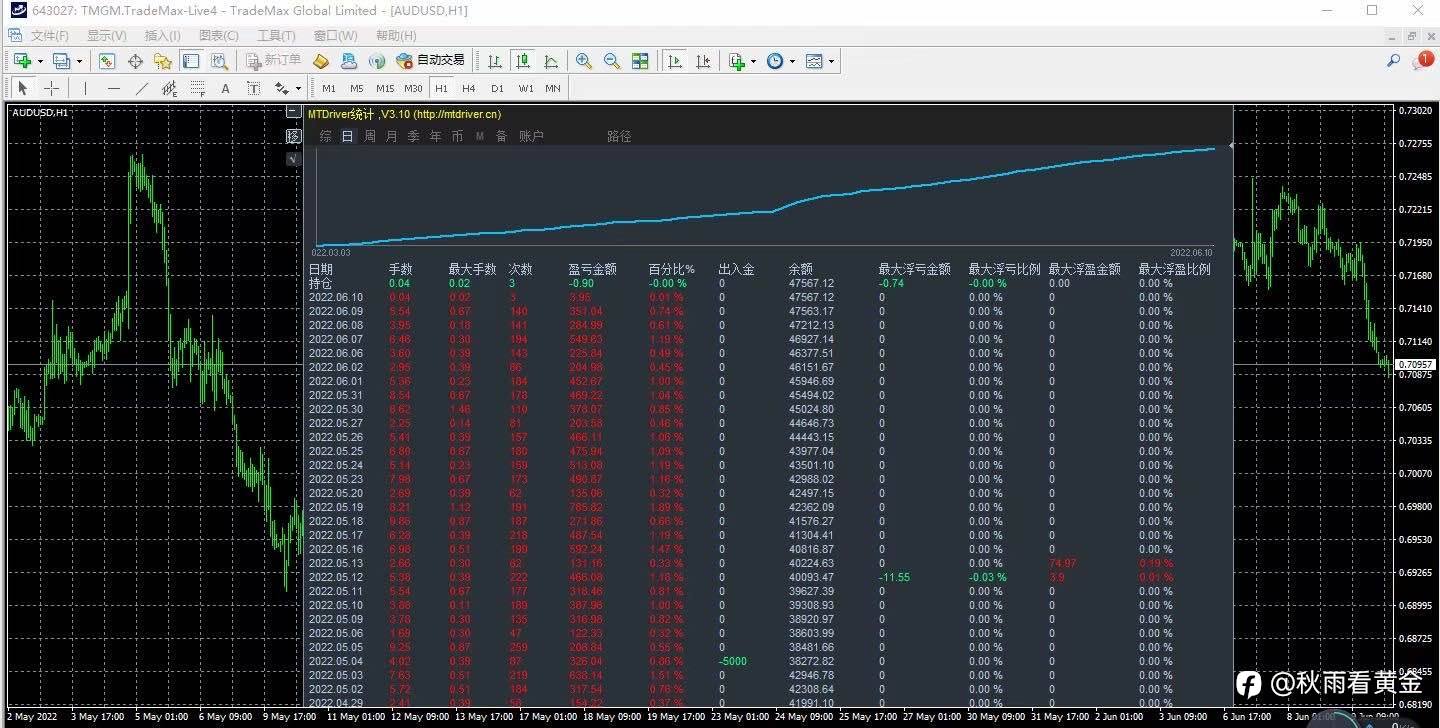Select the trendline drawing tool
Viewport: 1440px width, 728px height.
(141, 88)
